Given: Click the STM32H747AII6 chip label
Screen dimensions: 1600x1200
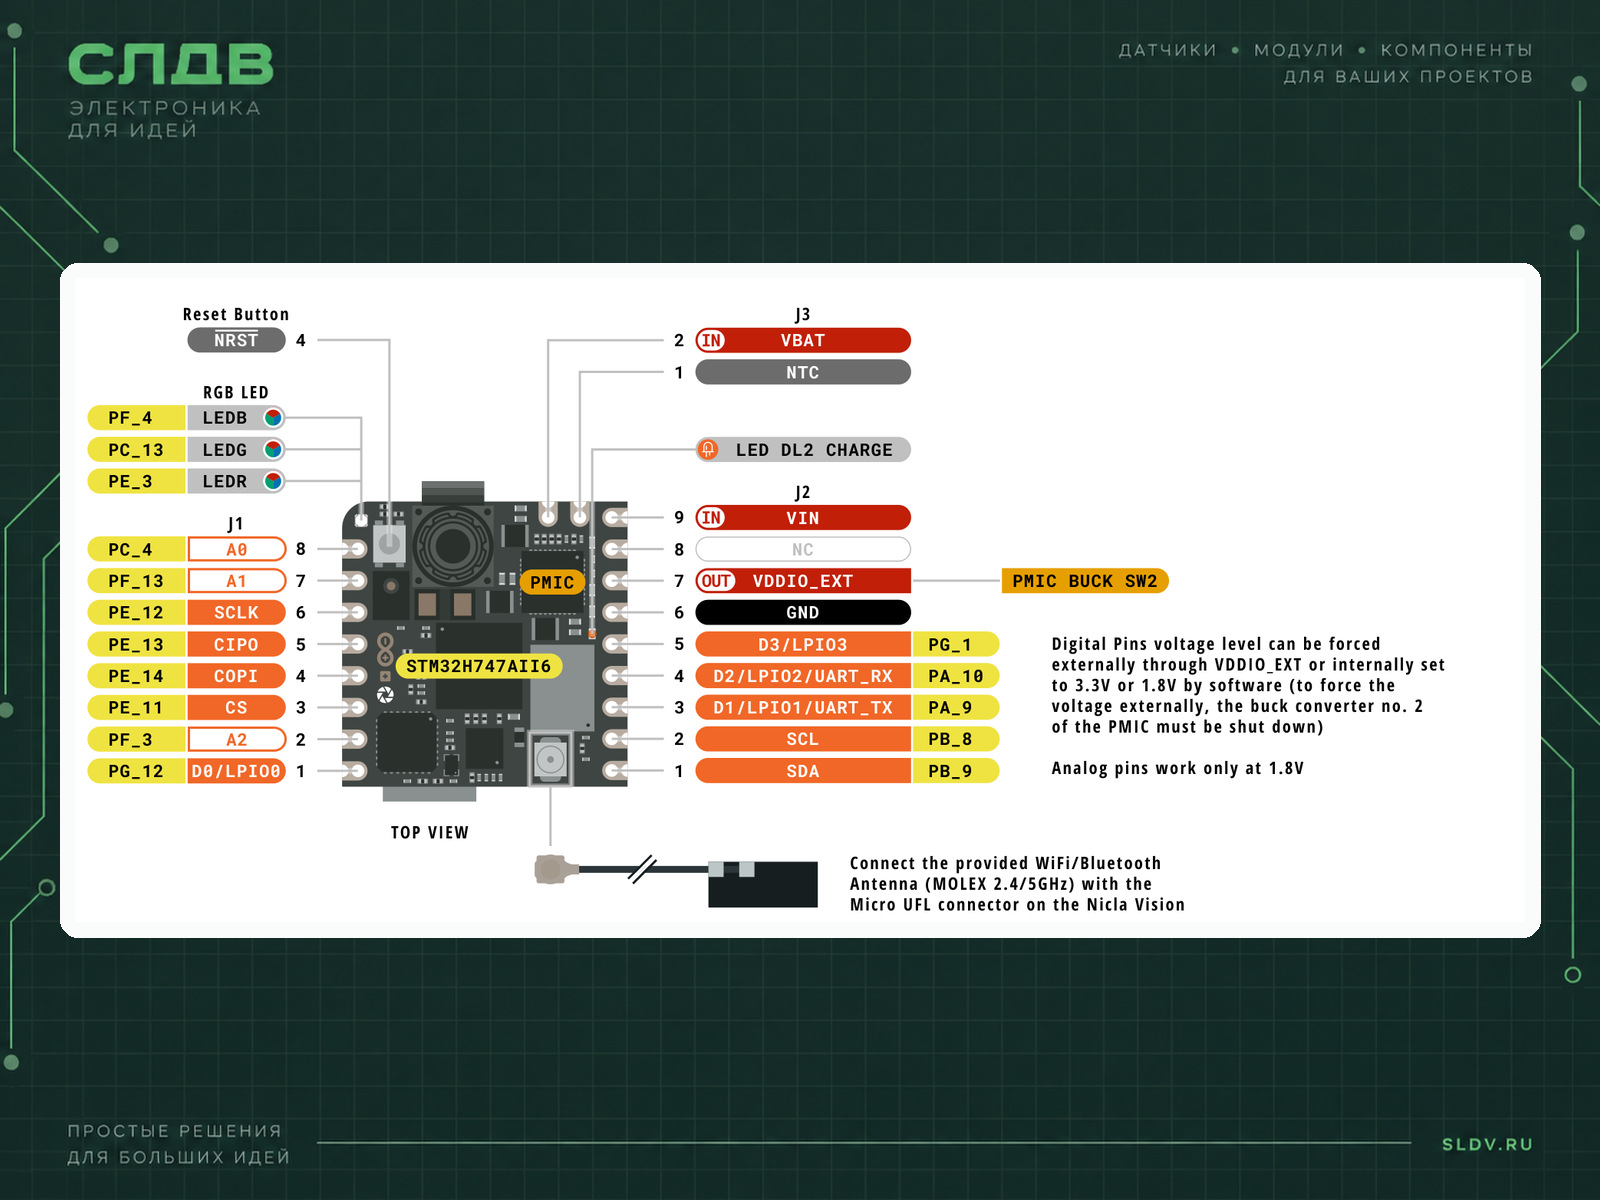Looking at the screenshot, I should tap(478, 666).
